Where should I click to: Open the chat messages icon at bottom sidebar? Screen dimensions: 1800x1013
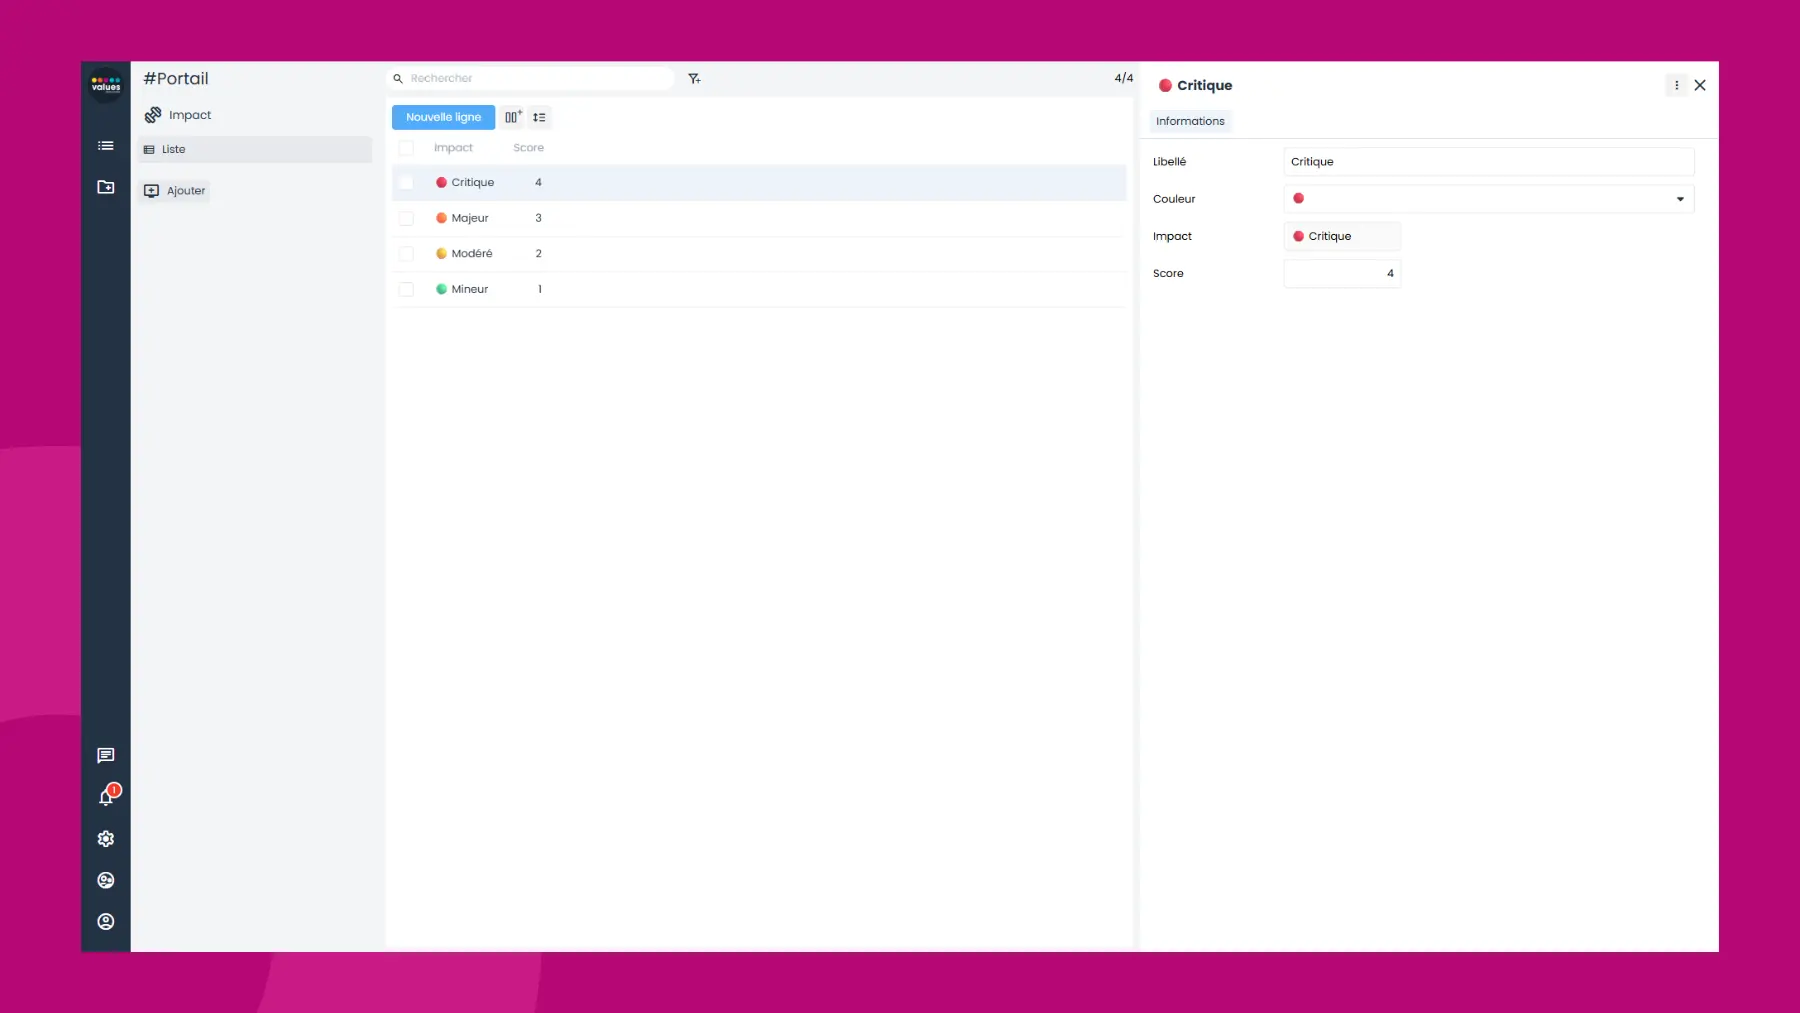[x=105, y=755]
